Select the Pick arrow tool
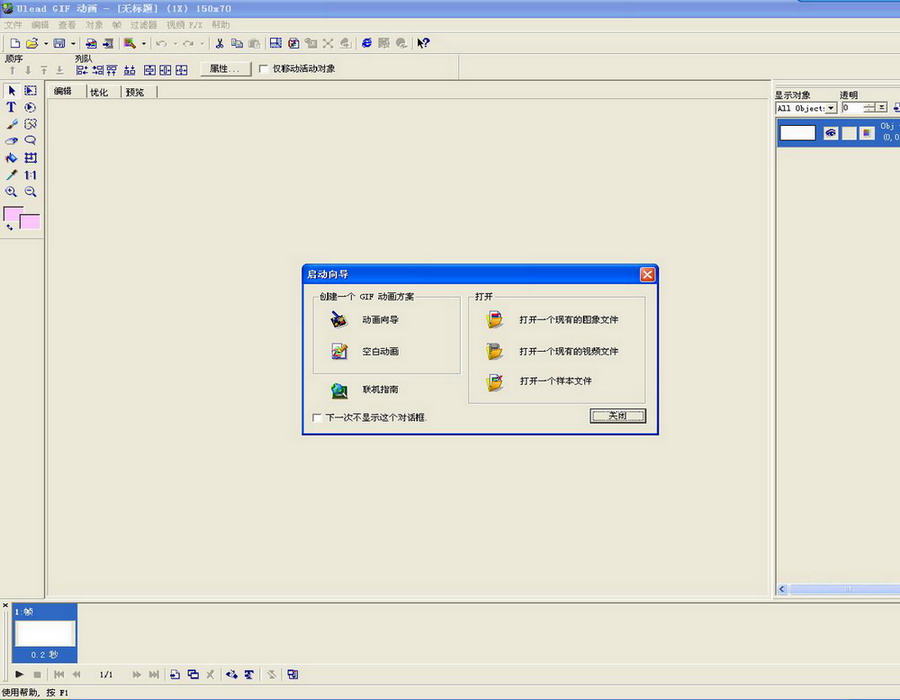This screenshot has height=700, width=900. 11,91
